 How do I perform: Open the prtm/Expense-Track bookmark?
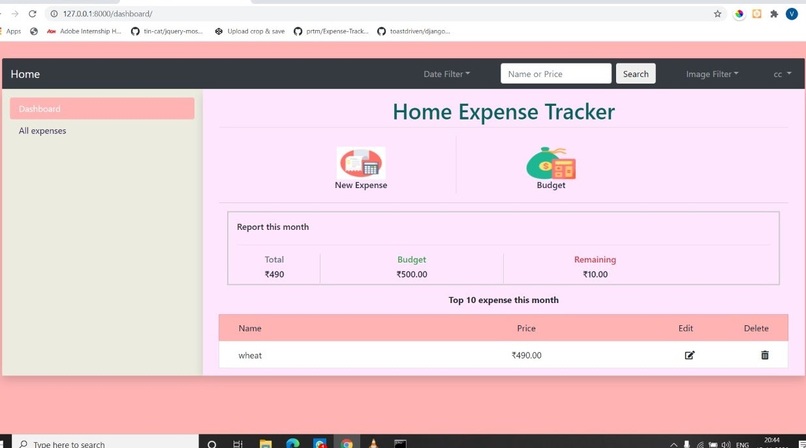coord(332,31)
